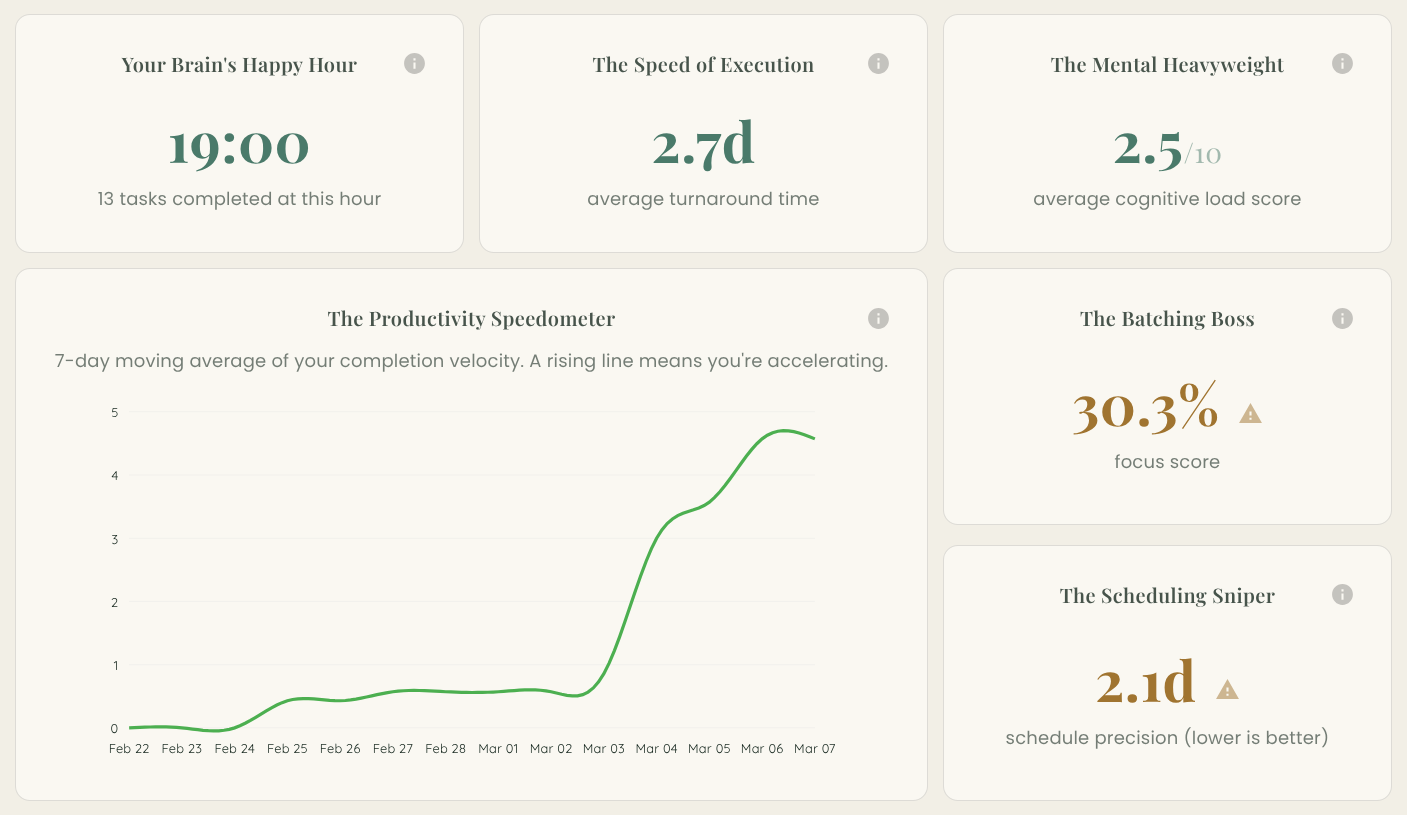Click the 30.3% focus score value
The image size is (1407, 815).
[x=1146, y=410]
